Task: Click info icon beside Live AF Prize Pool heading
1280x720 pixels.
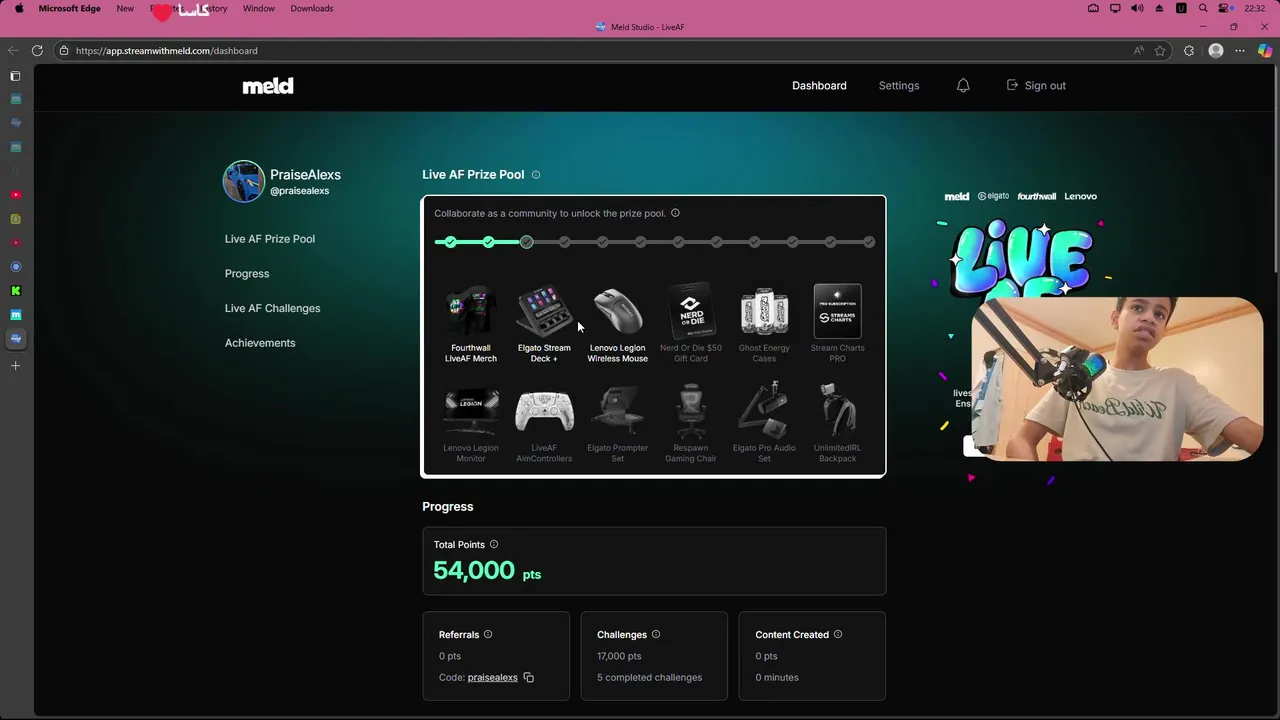Action: coord(536,175)
